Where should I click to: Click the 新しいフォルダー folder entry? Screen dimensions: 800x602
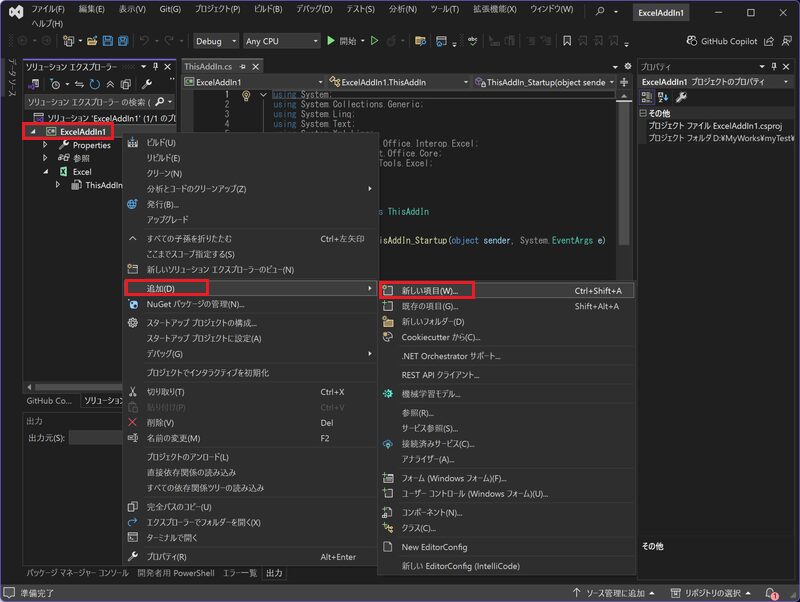[432, 322]
